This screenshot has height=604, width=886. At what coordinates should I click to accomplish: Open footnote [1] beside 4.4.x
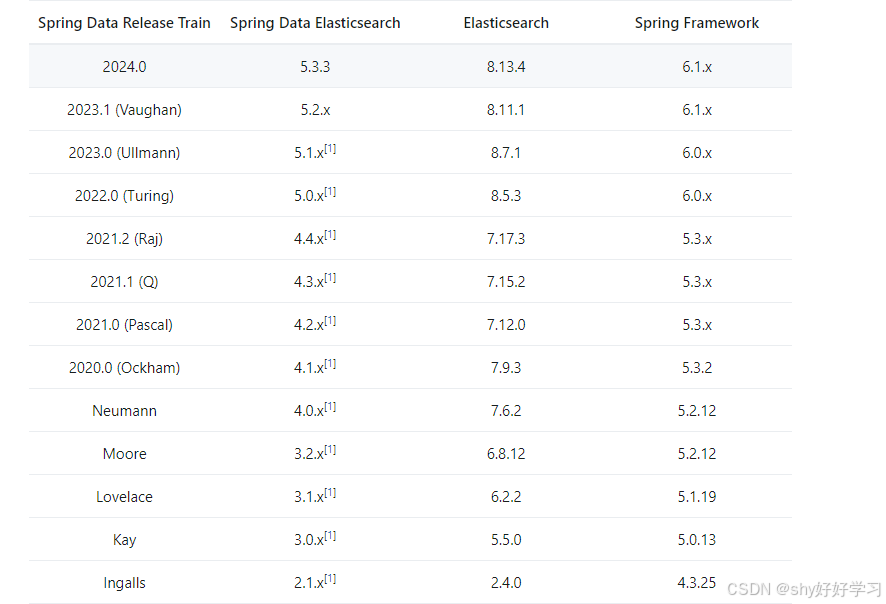(330, 234)
